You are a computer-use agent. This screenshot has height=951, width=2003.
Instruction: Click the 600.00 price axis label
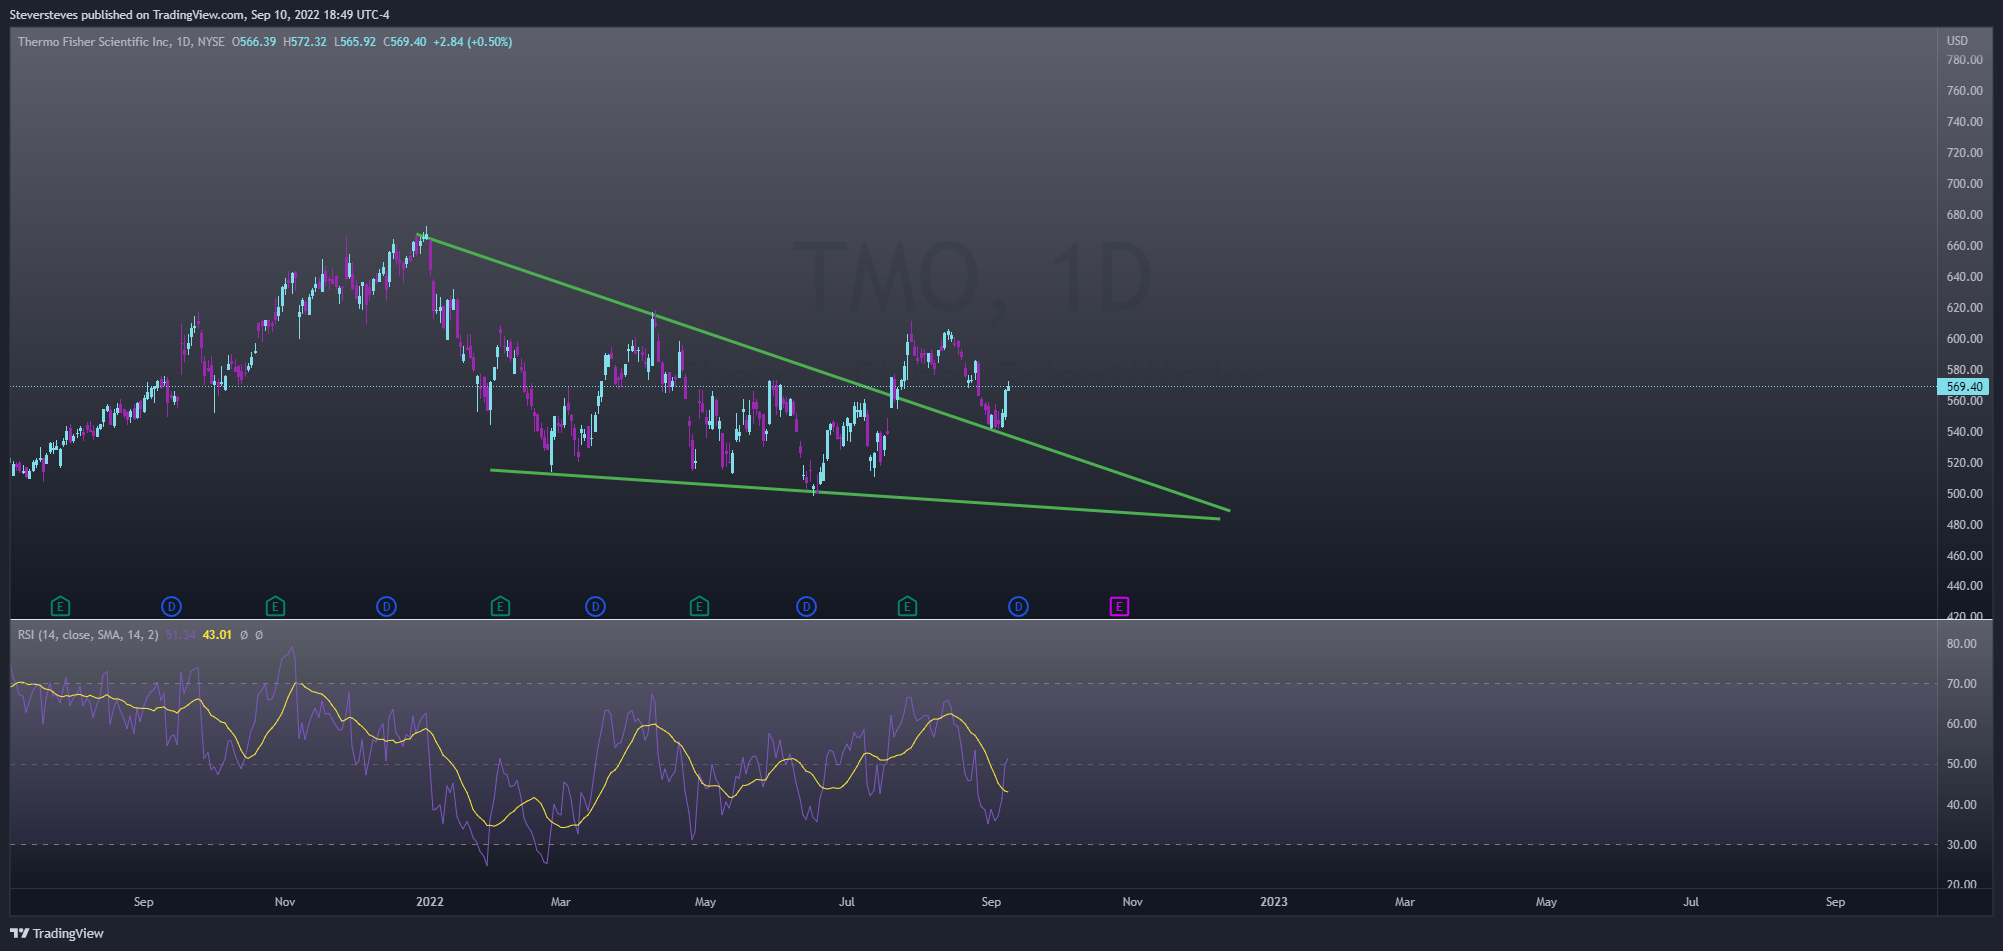(1964, 339)
